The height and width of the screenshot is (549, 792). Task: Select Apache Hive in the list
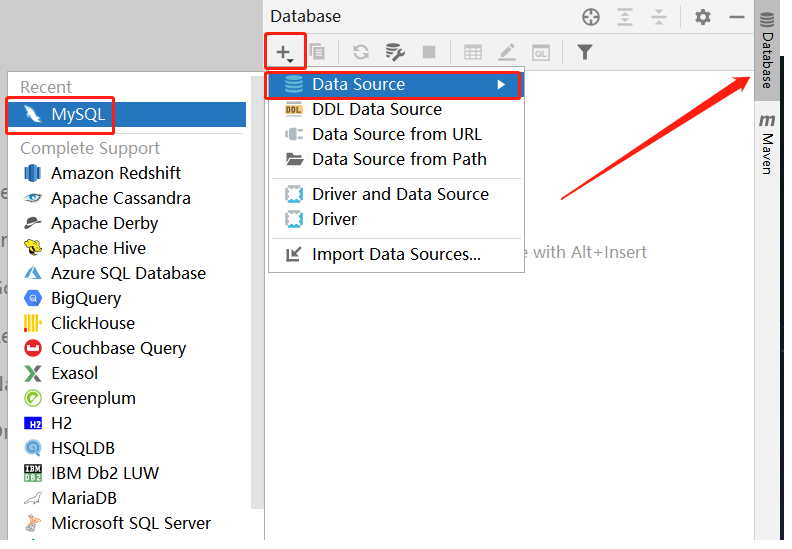point(126,248)
